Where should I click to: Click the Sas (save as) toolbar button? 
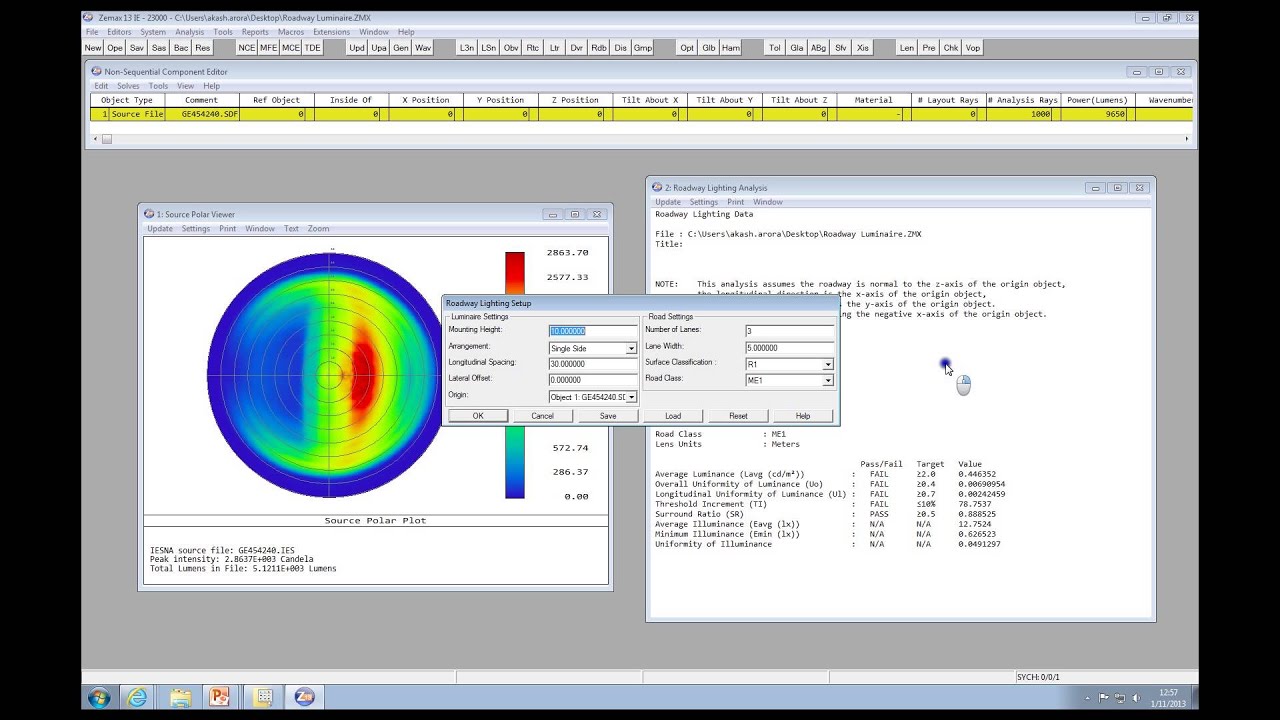159,48
